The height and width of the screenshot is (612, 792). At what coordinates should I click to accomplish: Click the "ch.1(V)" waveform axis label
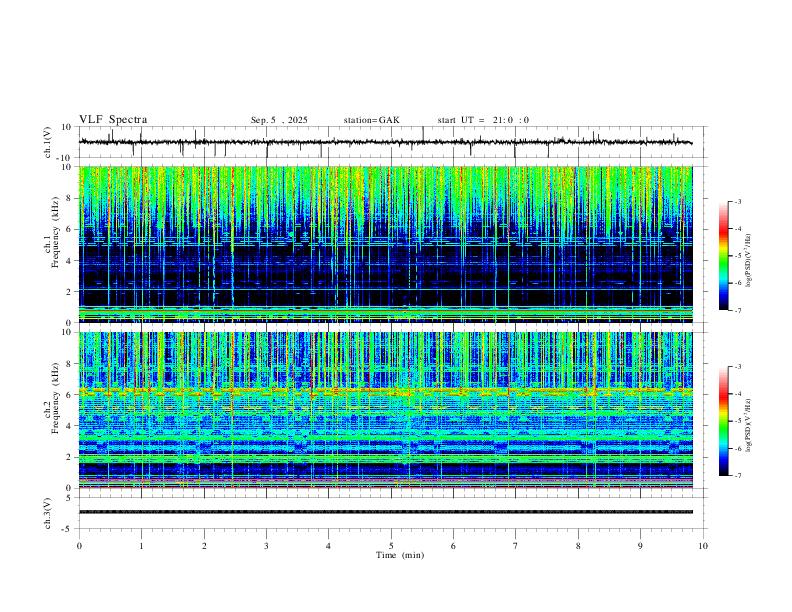[48, 142]
